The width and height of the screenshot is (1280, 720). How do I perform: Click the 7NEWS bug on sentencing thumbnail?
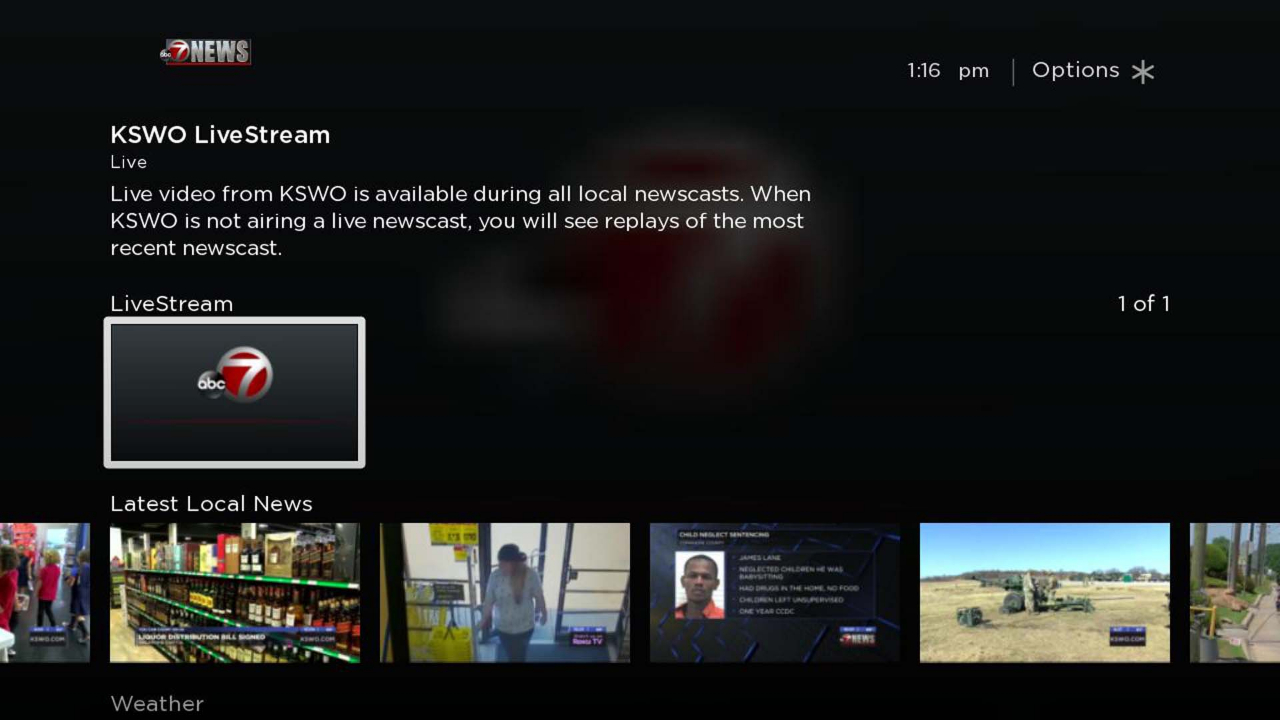858,640
